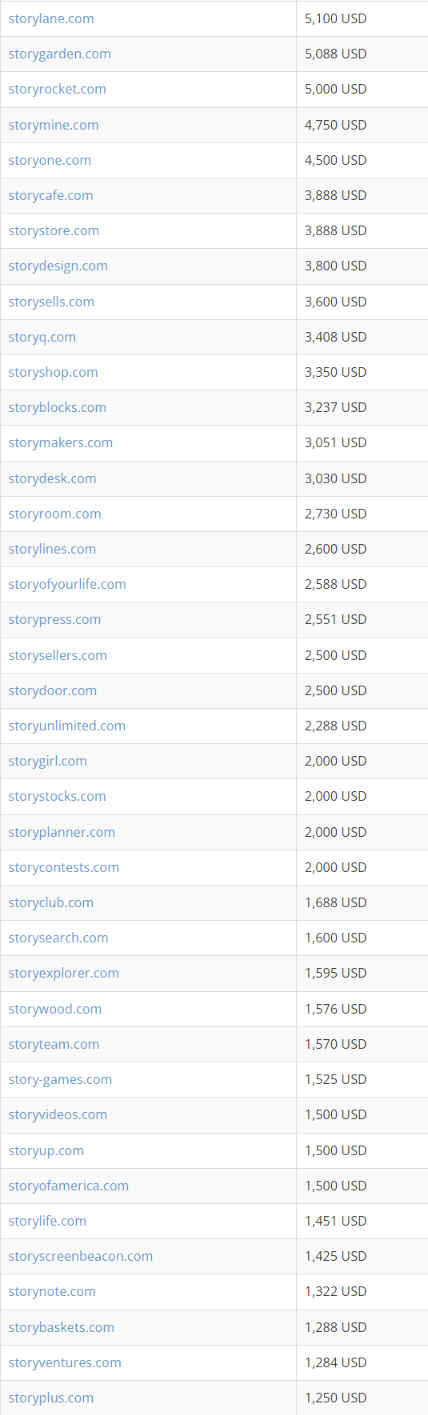Open storyofyourlife.com link
Image resolution: width=428 pixels, height=1415 pixels.
click(x=67, y=584)
